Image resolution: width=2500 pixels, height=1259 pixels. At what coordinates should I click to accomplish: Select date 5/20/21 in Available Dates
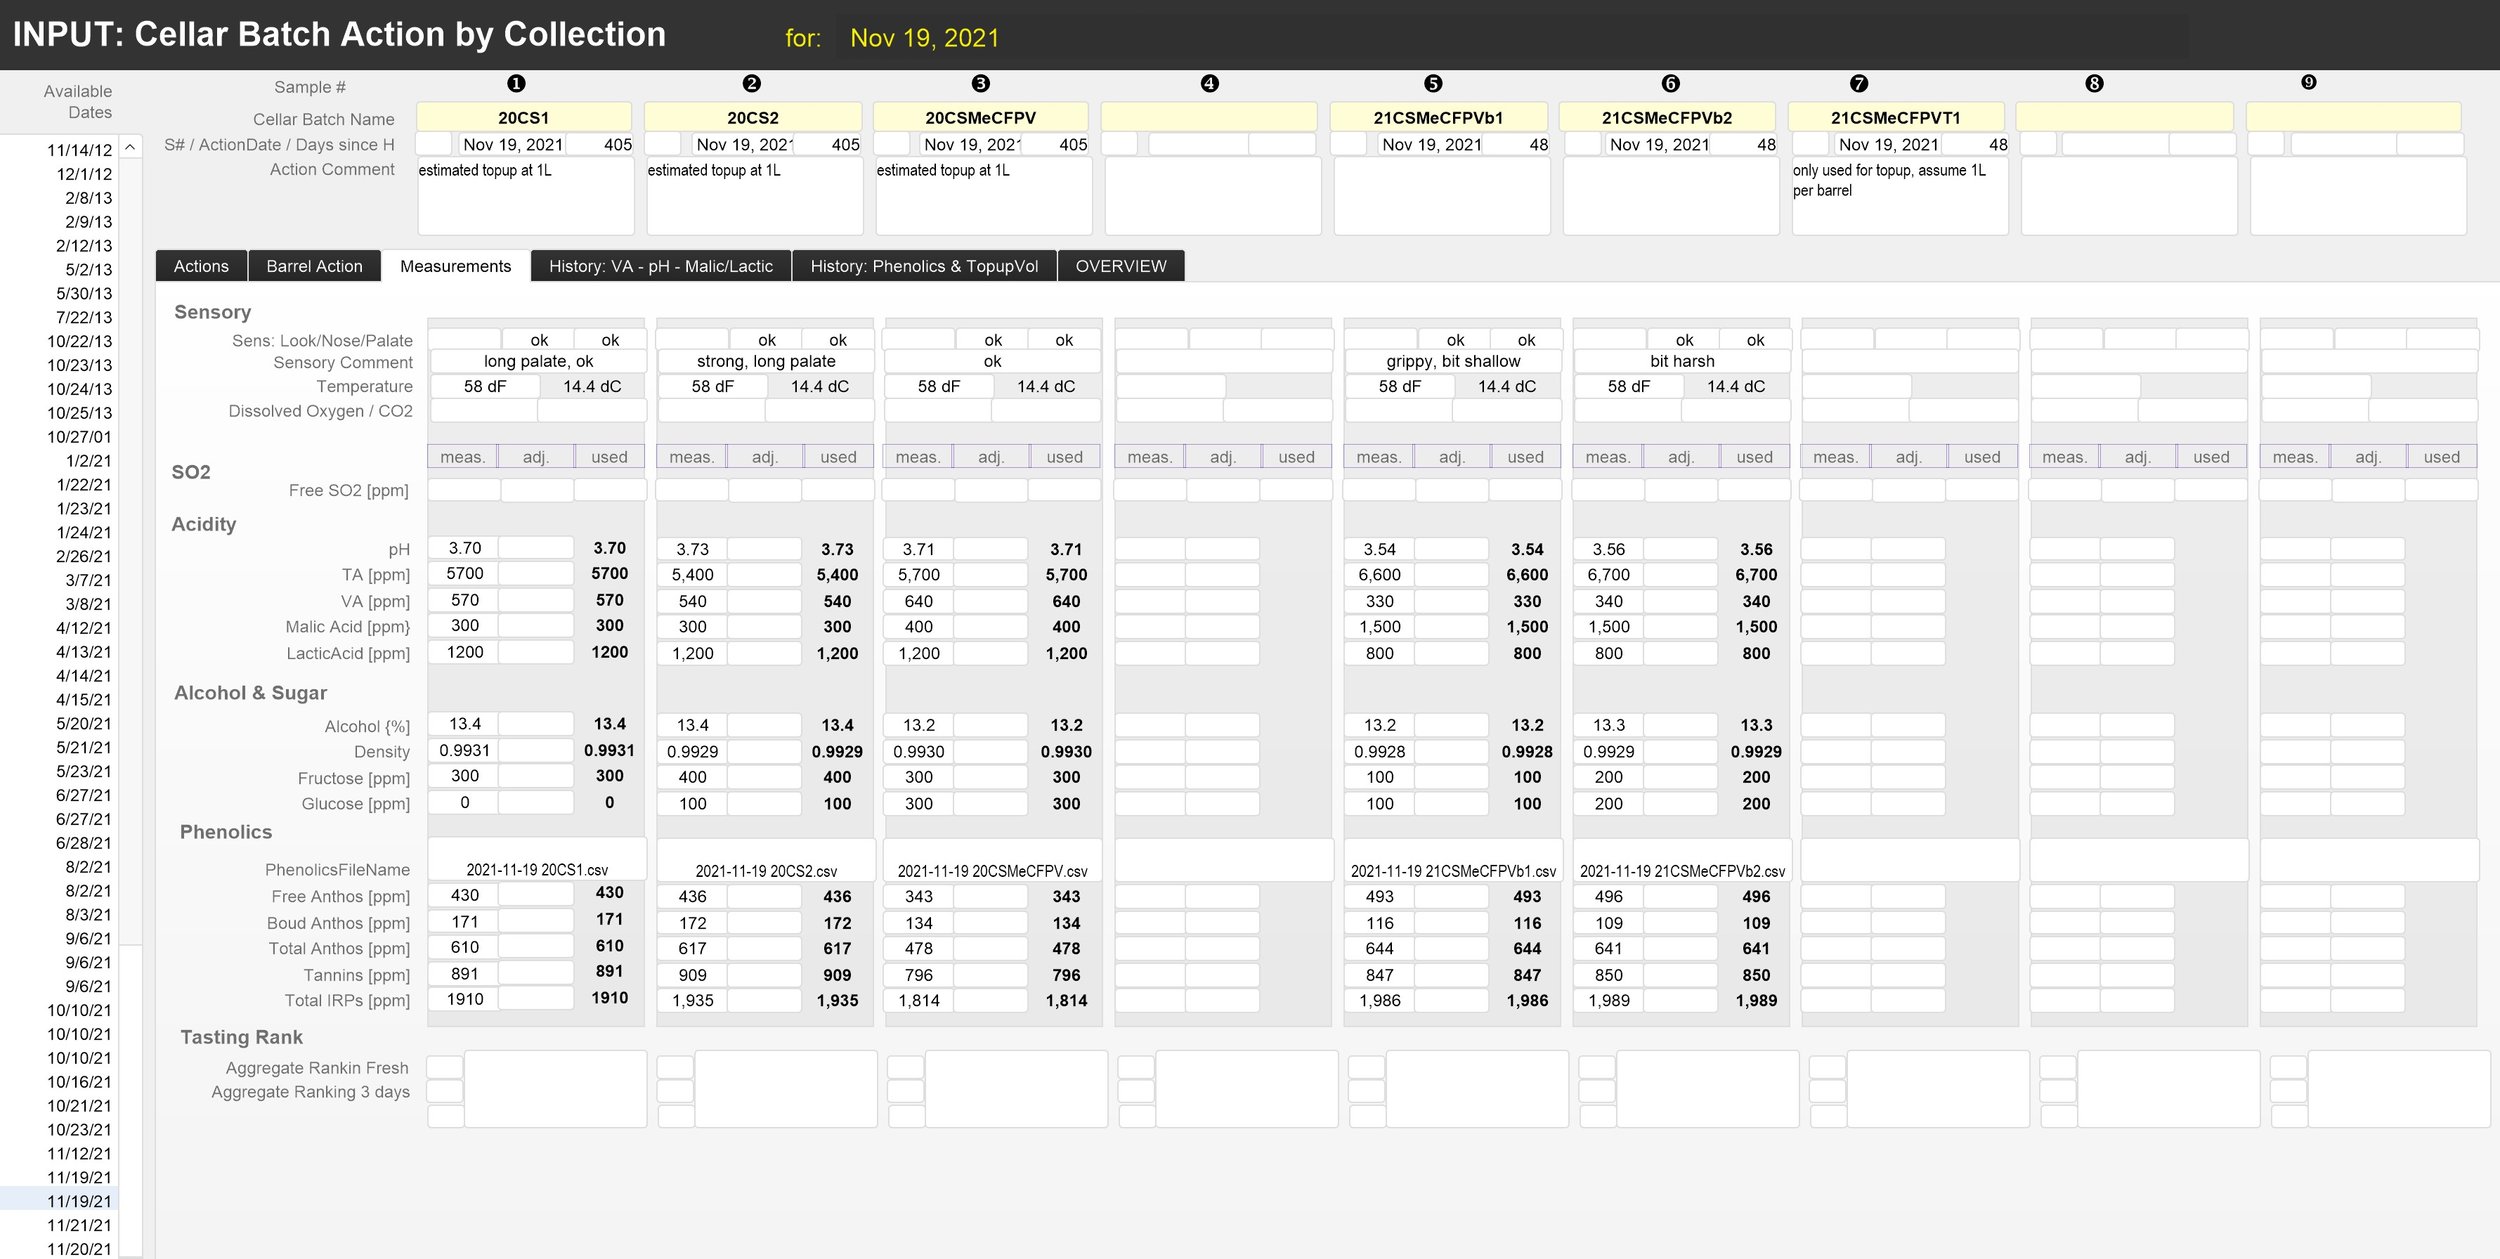(84, 723)
